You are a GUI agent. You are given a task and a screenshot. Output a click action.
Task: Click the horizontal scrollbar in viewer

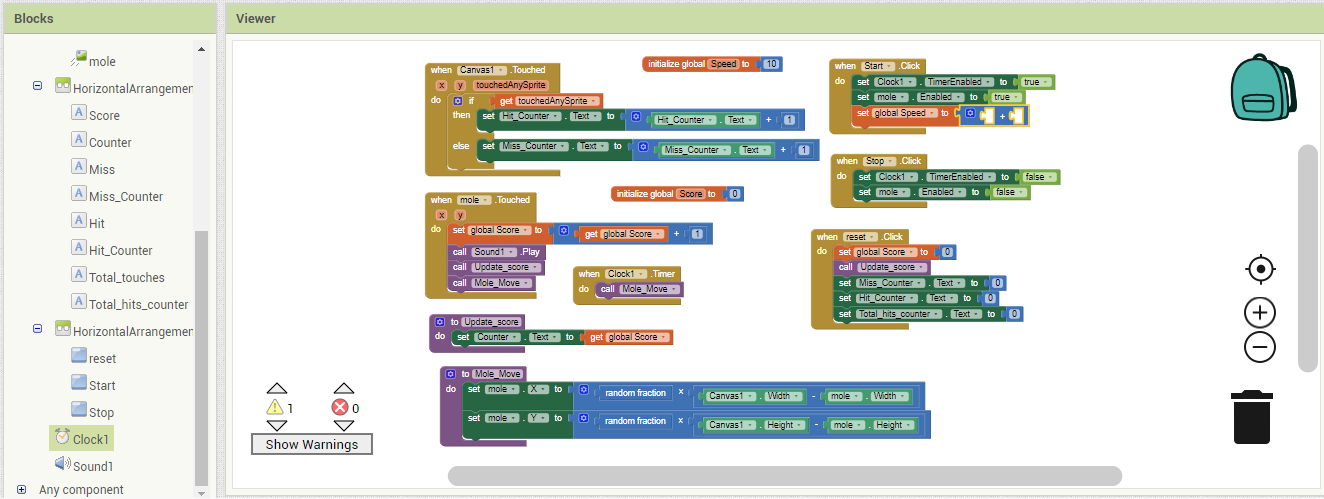click(784, 476)
